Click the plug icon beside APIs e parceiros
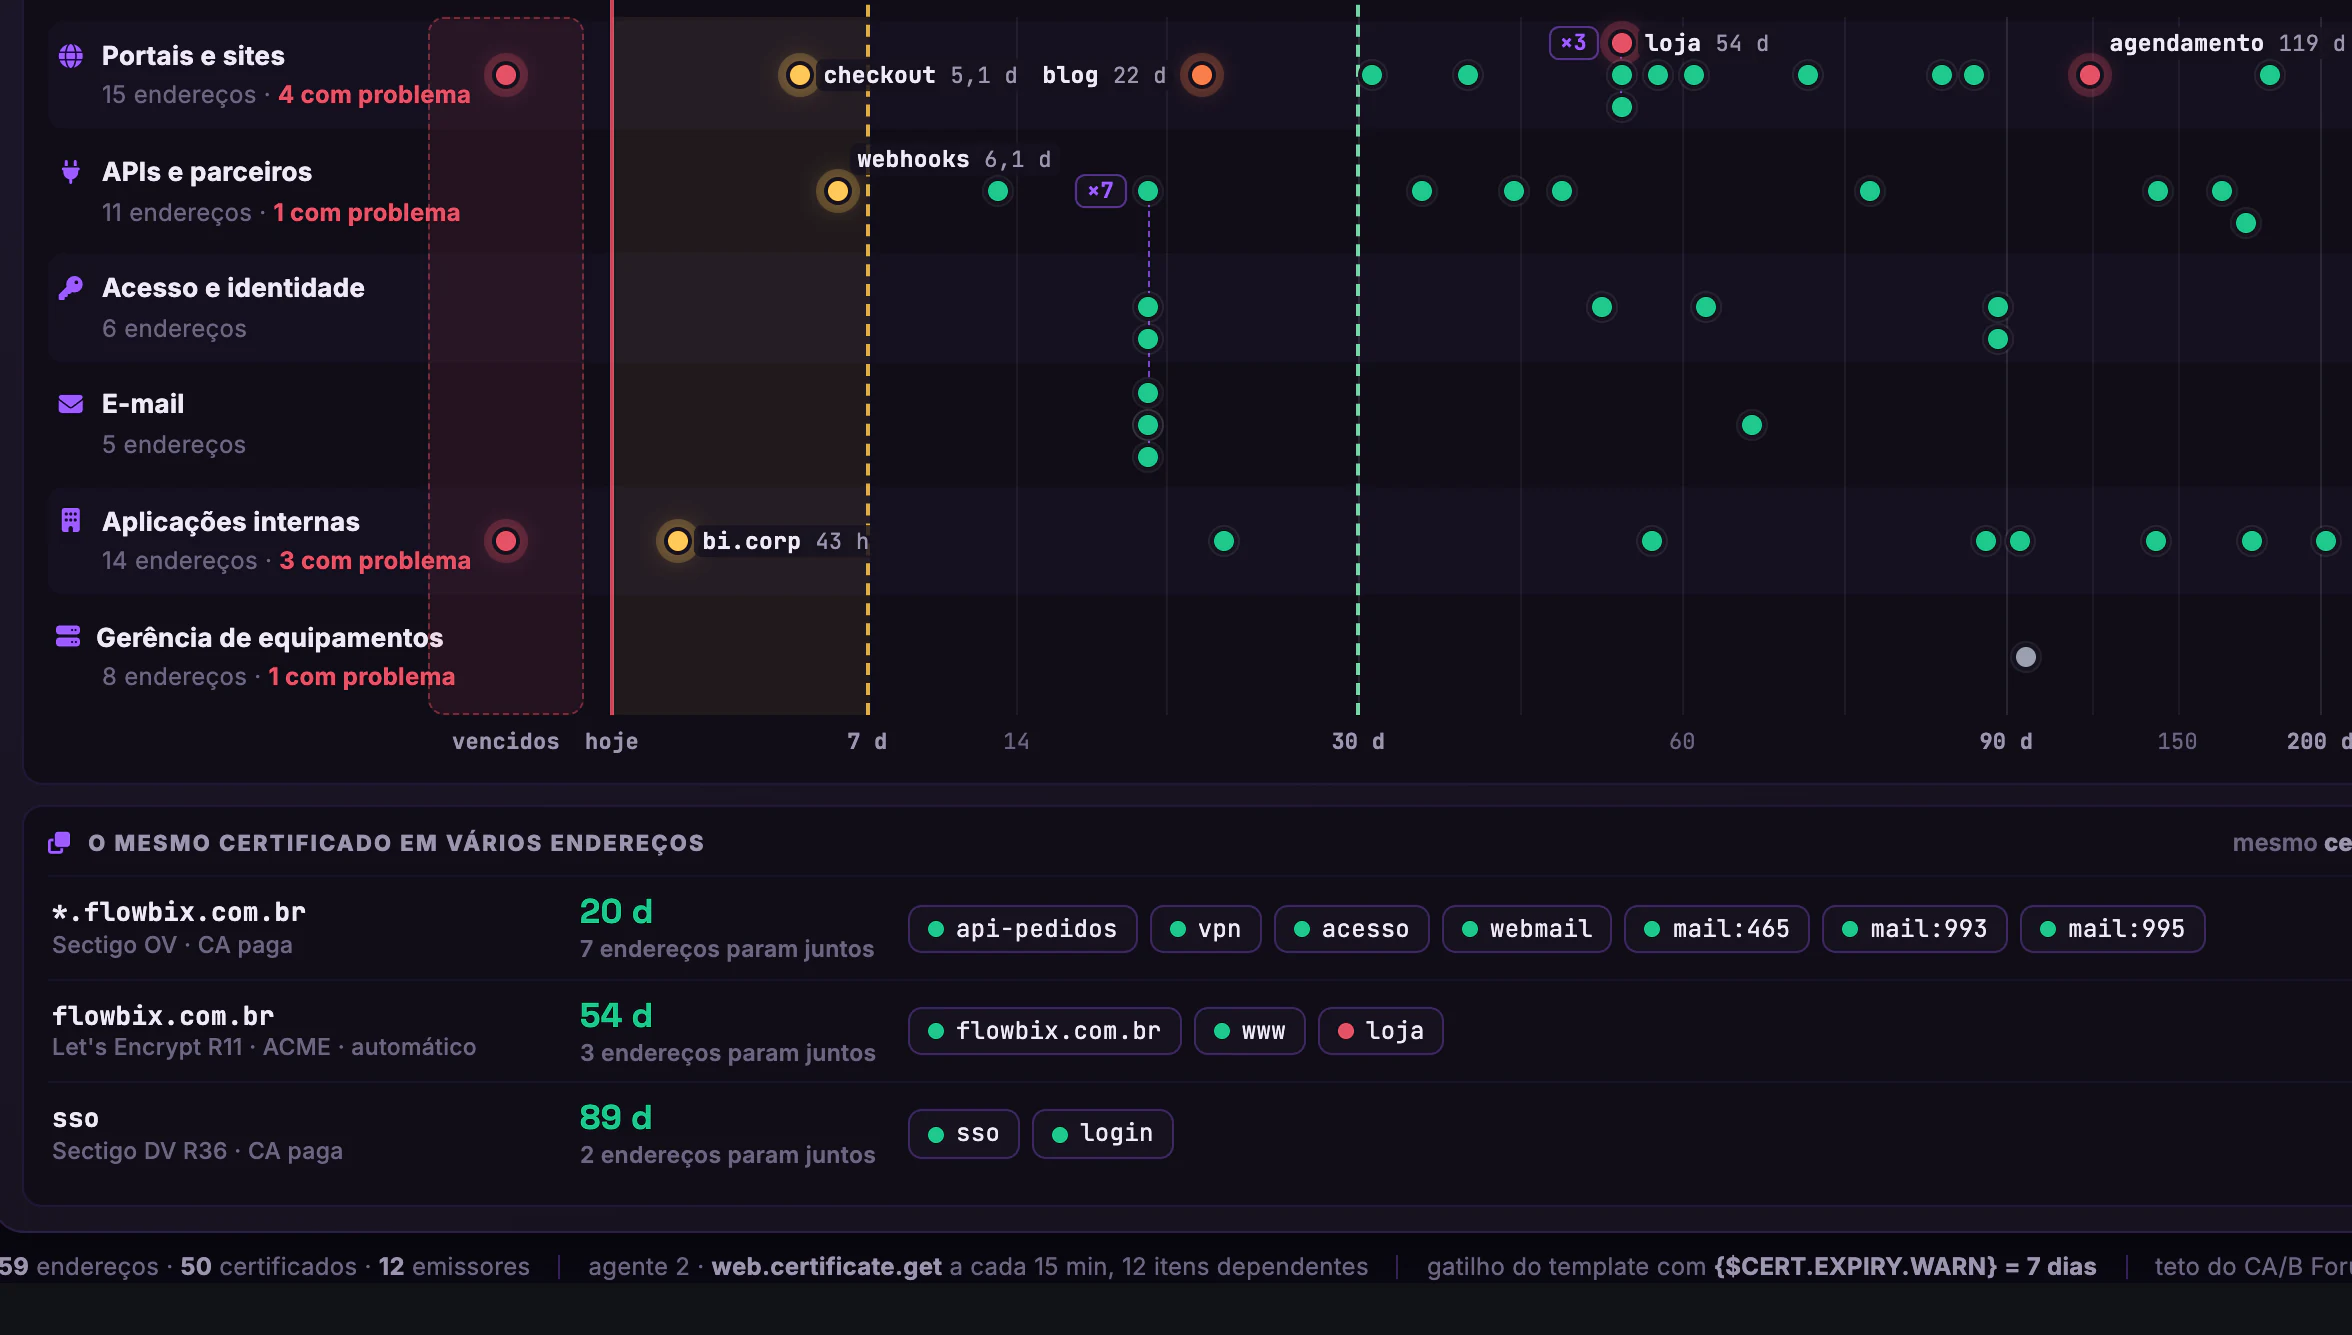This screenshot has height=1335, width=2352. pyautogui.click(x=70, y=172)
